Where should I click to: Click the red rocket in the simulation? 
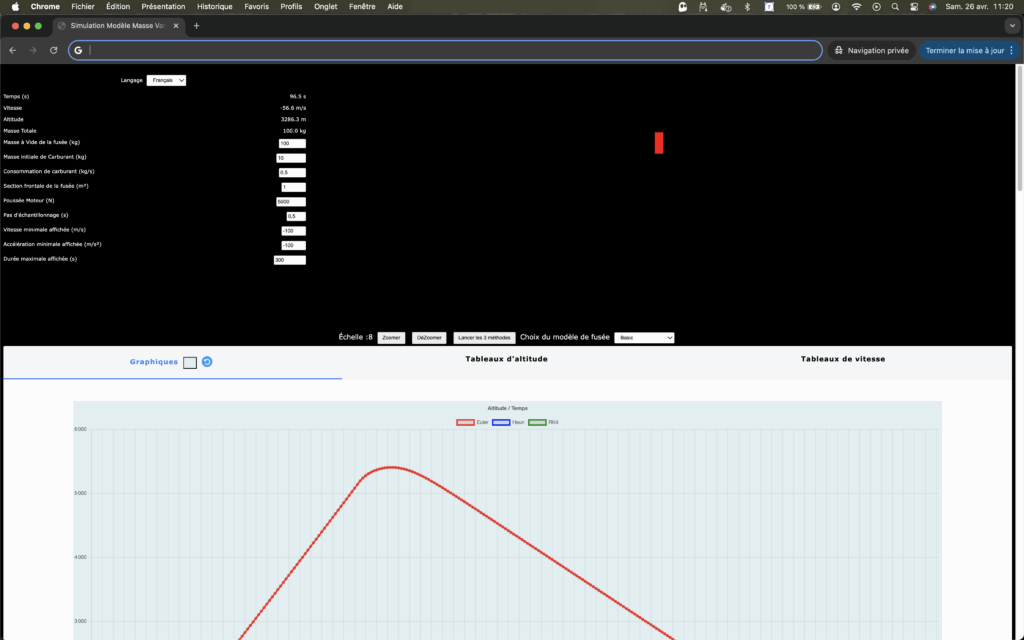pos(659,143)
